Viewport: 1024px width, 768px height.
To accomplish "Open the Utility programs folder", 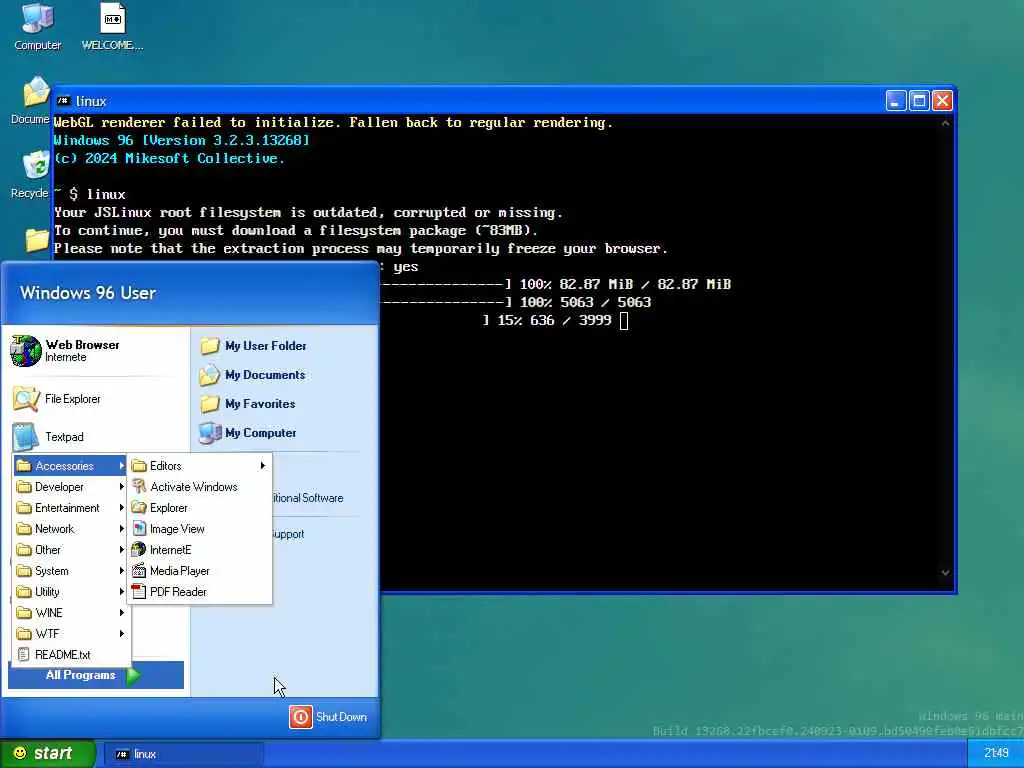I will [71, 591].
